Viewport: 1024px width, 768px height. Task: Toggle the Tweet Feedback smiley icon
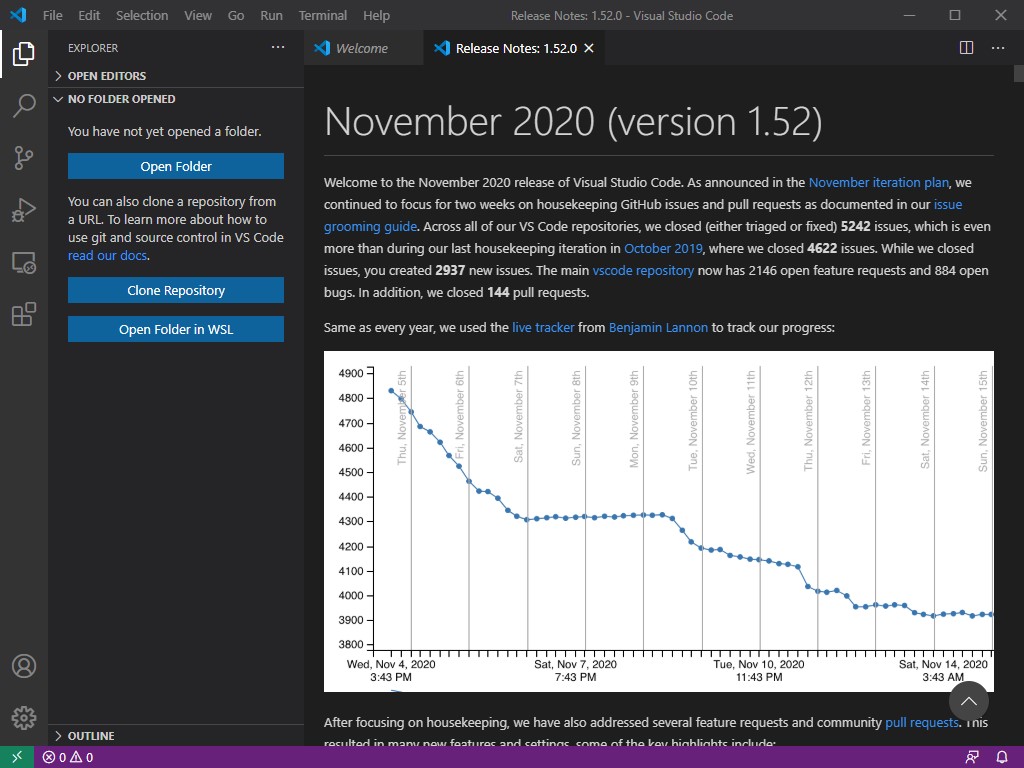click(971, 757)
